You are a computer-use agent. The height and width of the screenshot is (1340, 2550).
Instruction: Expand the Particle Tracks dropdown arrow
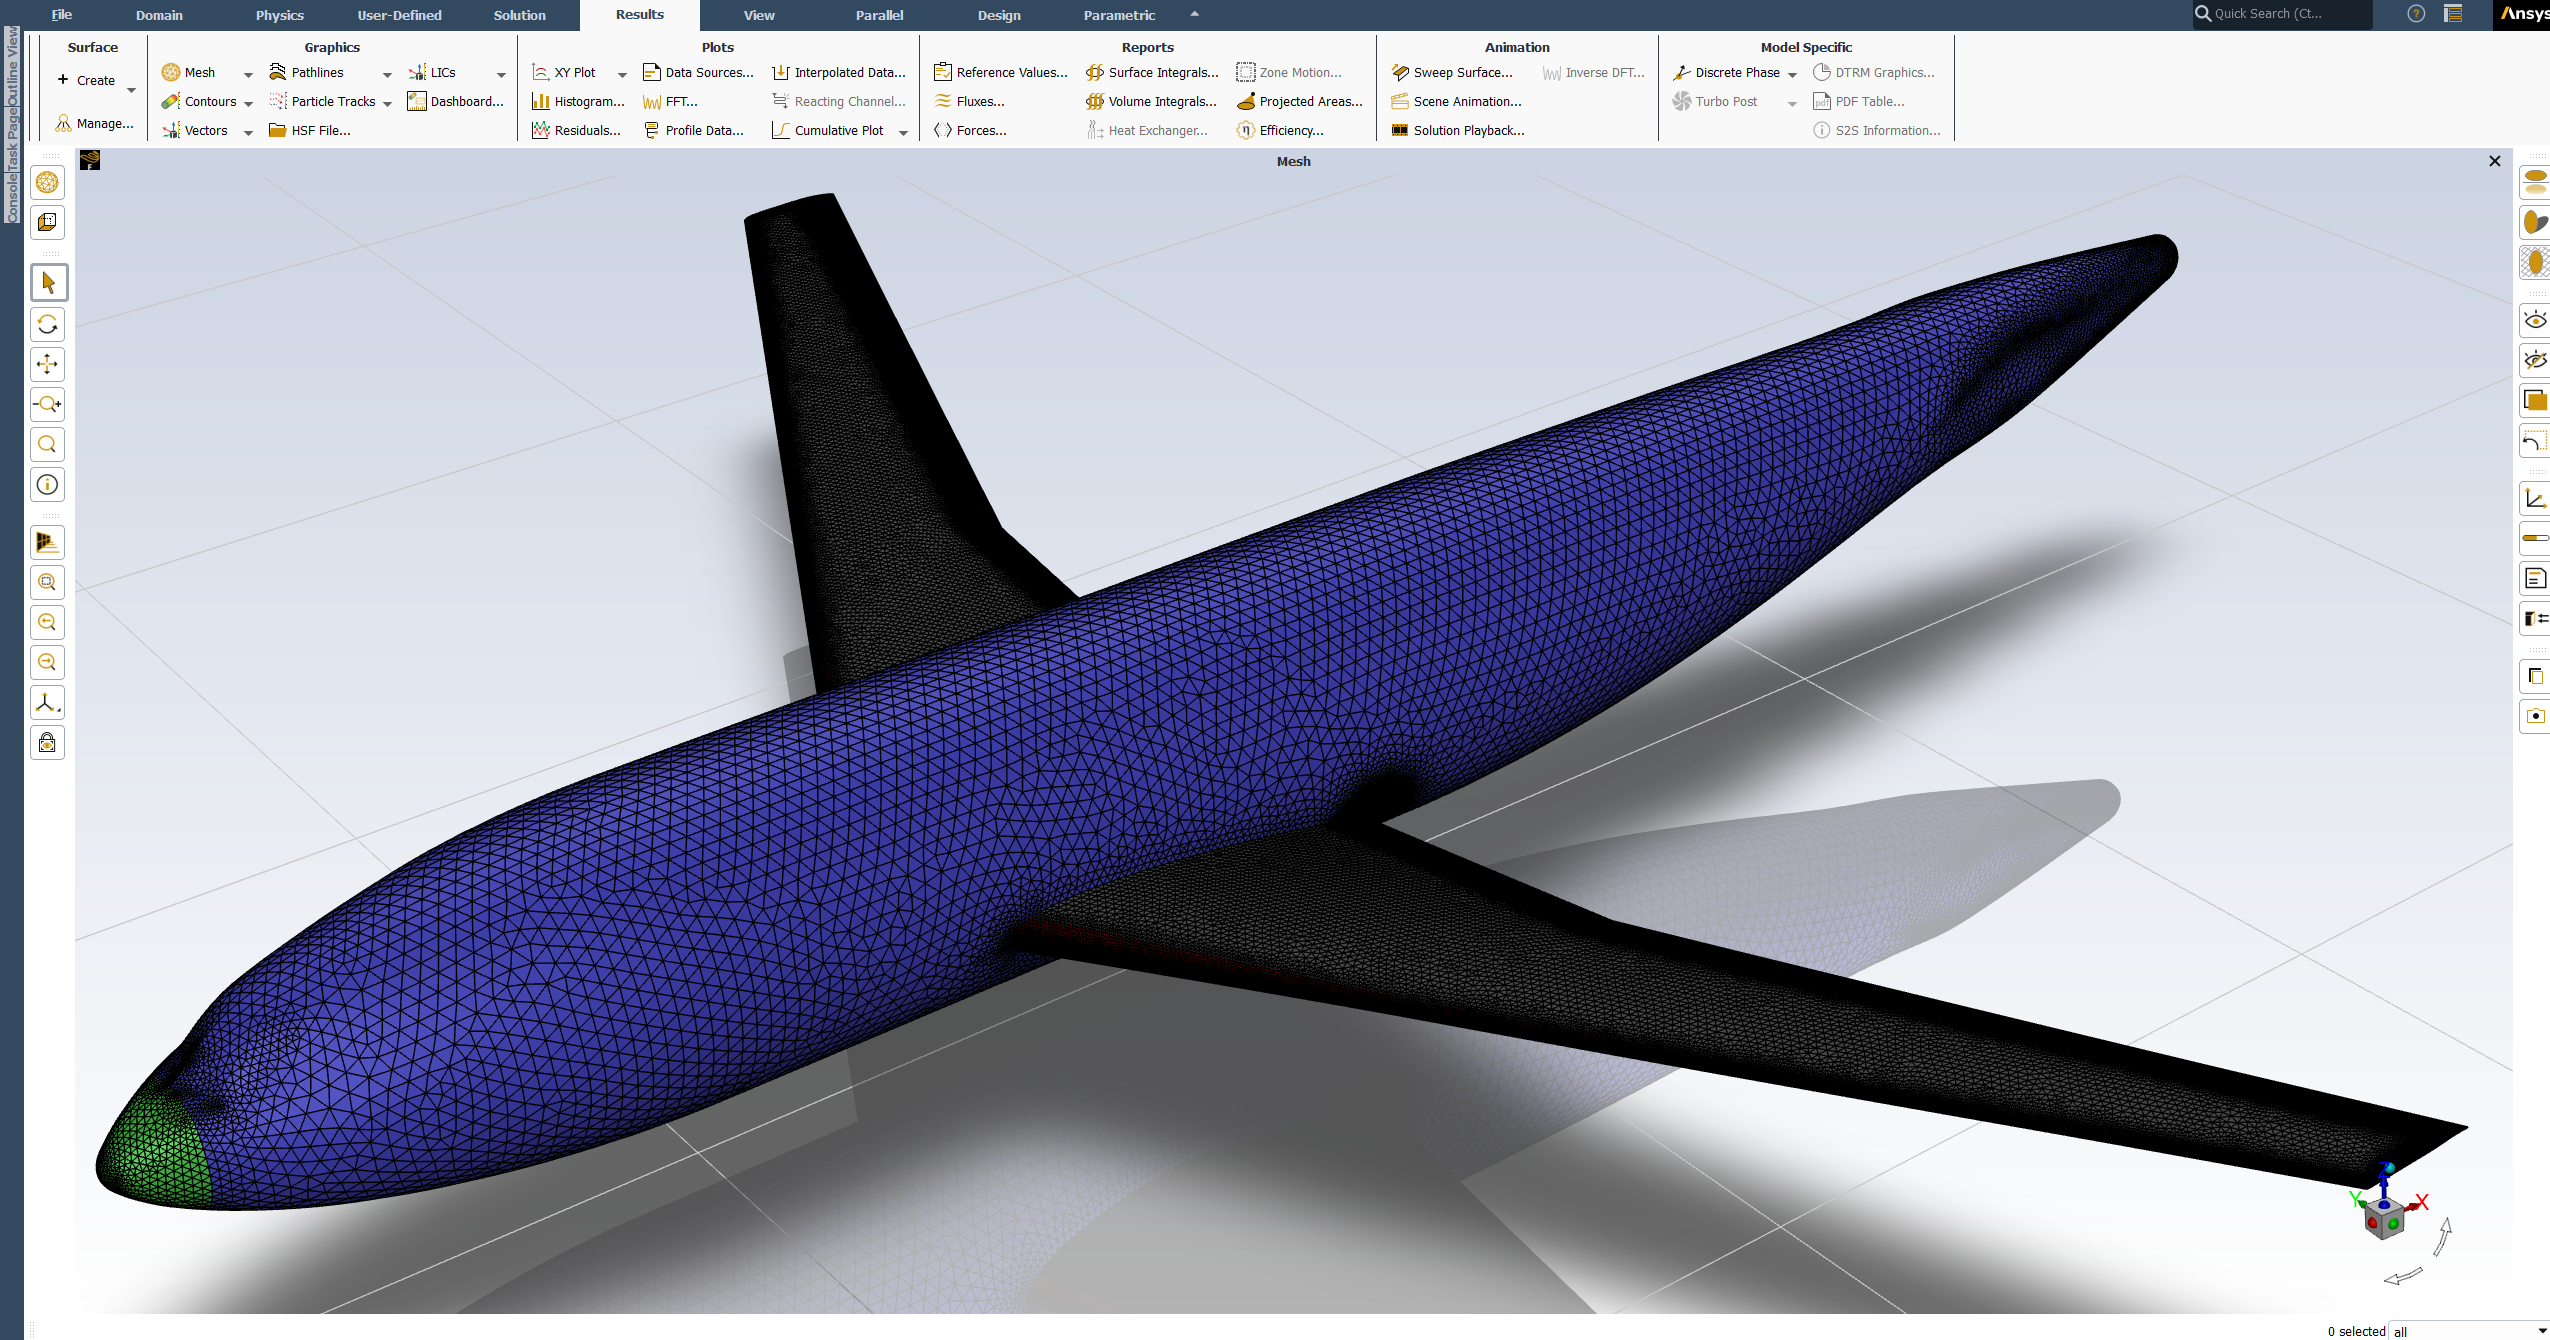[x=387, y=103]
